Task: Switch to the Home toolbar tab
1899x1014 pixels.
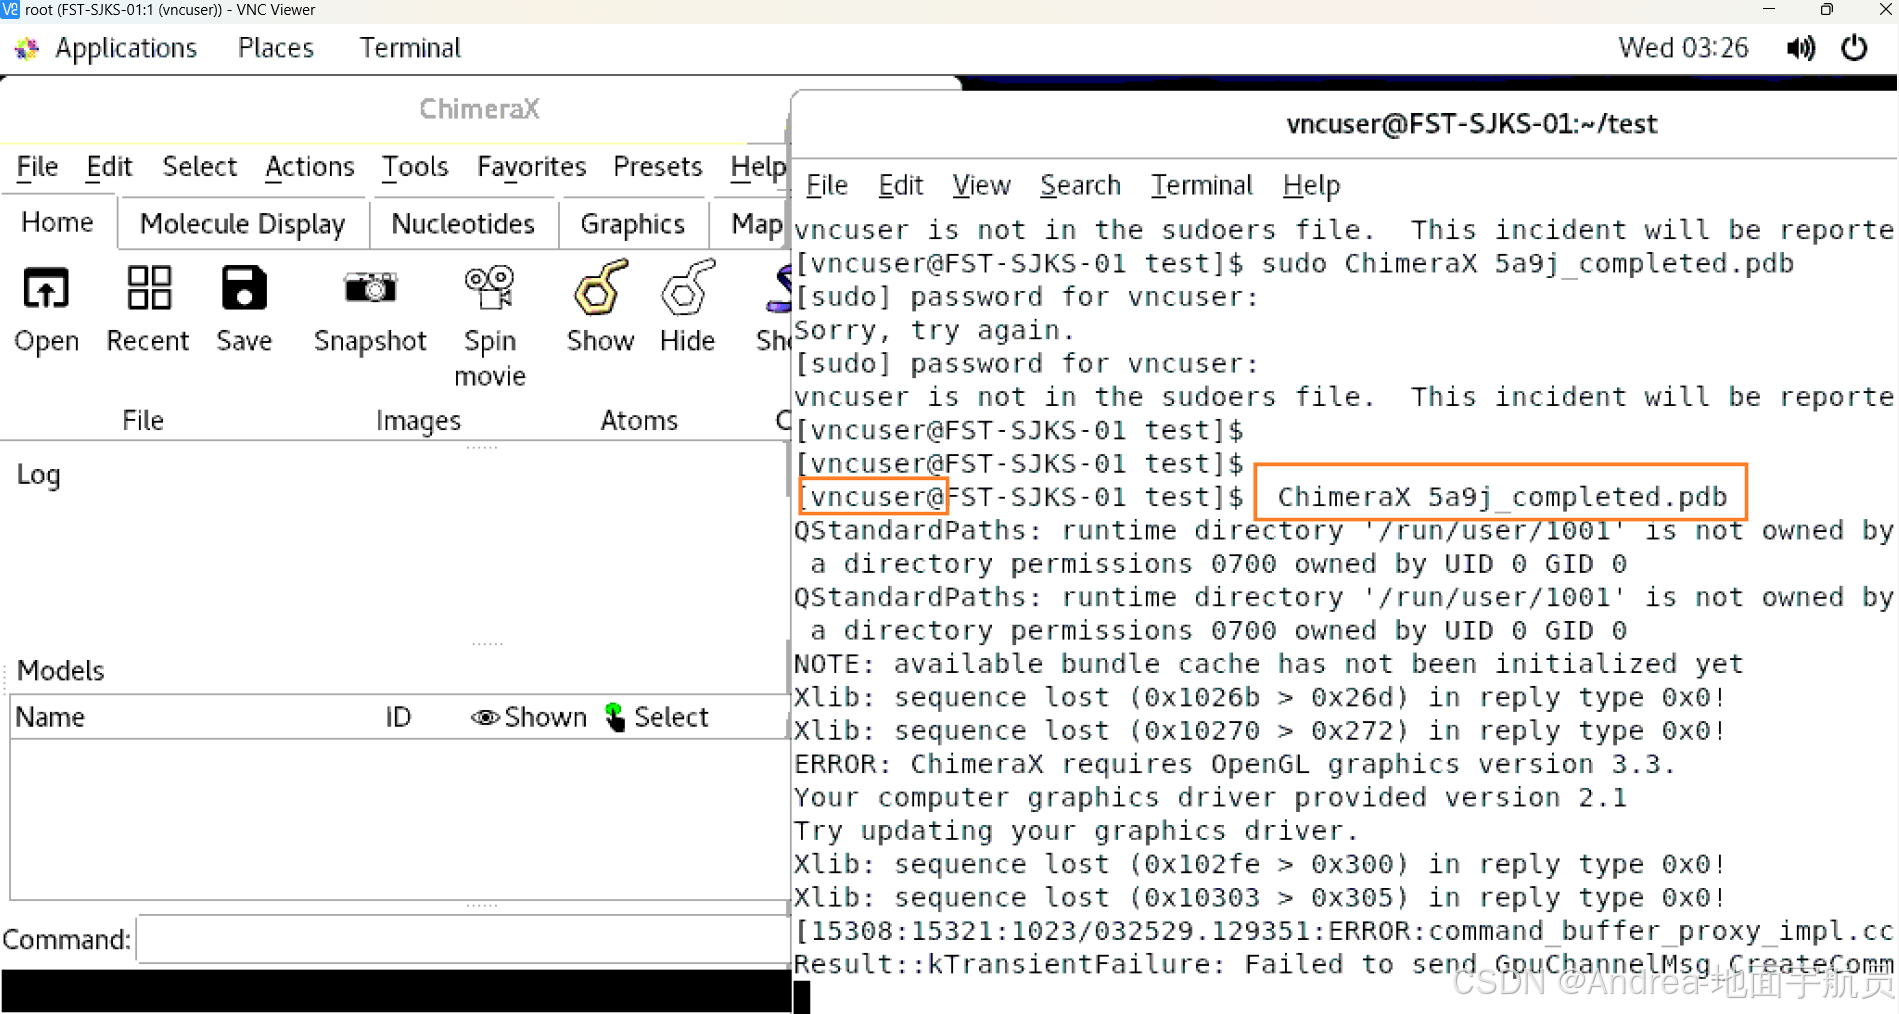Action: pos(58,223)
